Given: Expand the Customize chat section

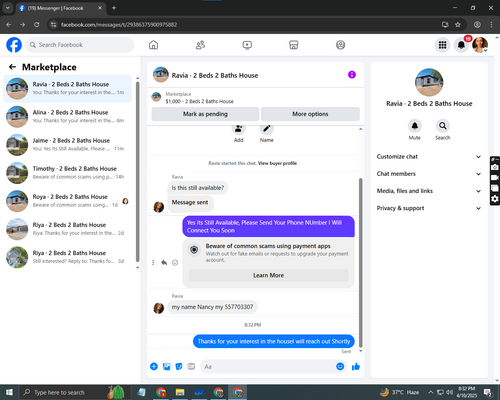Looking at the screenshot, I should [x=429, y=157].
